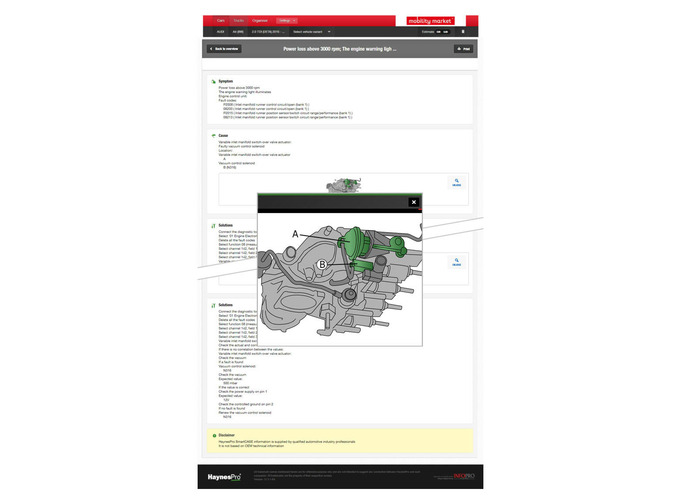The height and width of the screenshot is (500, 680).
Task: Toggle the Estimate on/off switch
Action: pos(443,31)
